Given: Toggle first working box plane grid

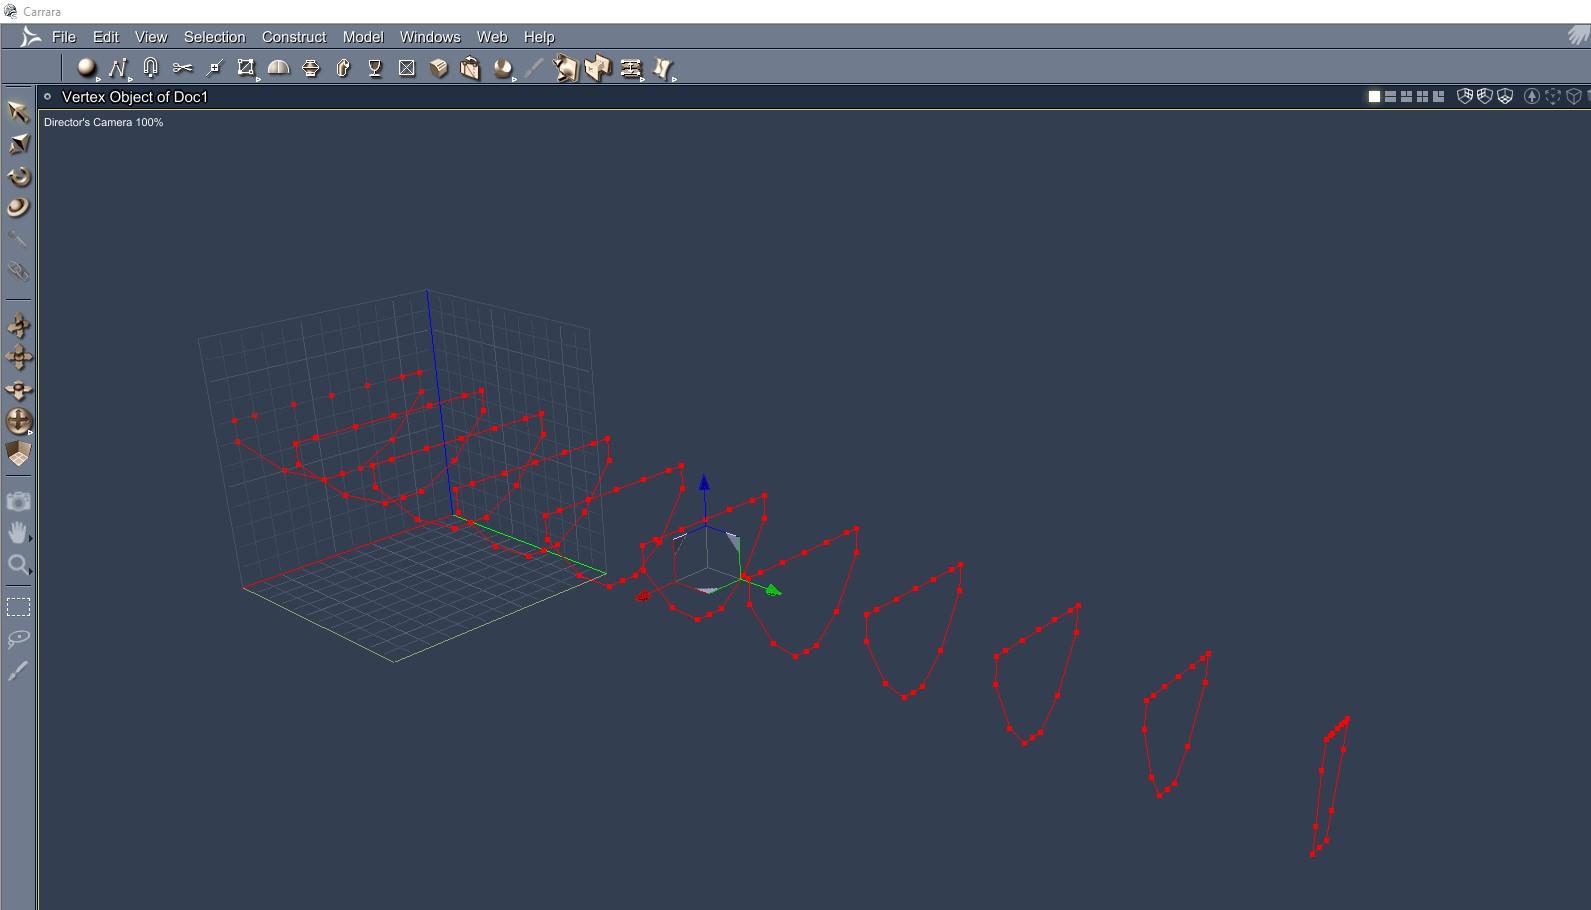Looking at the screenshot, I should (x=1465, y=97).
